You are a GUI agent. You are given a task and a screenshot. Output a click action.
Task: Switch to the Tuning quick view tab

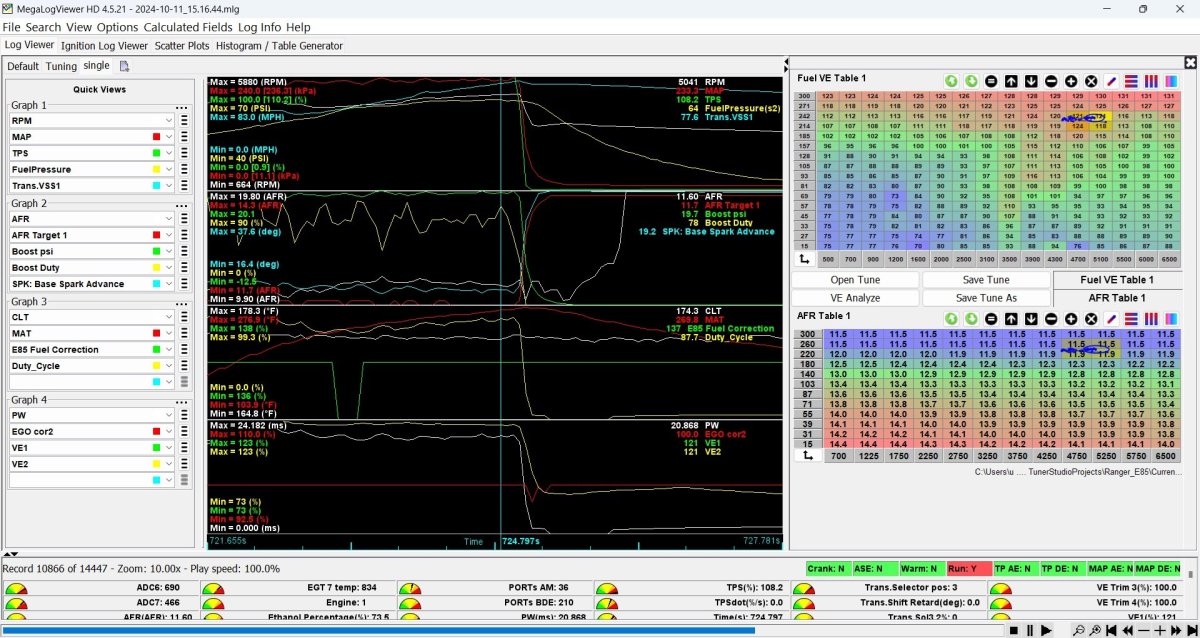[x=61, y=66]
